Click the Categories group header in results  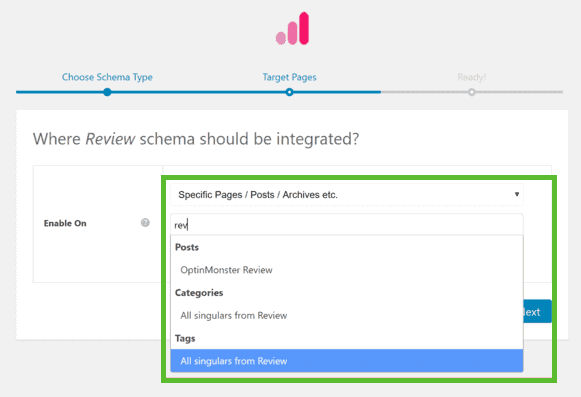pos(199,293)
